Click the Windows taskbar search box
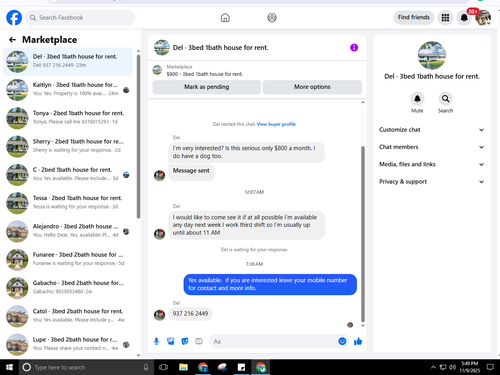Image resolution: width=500 pixels, height=375 pixels. [86, 367]
